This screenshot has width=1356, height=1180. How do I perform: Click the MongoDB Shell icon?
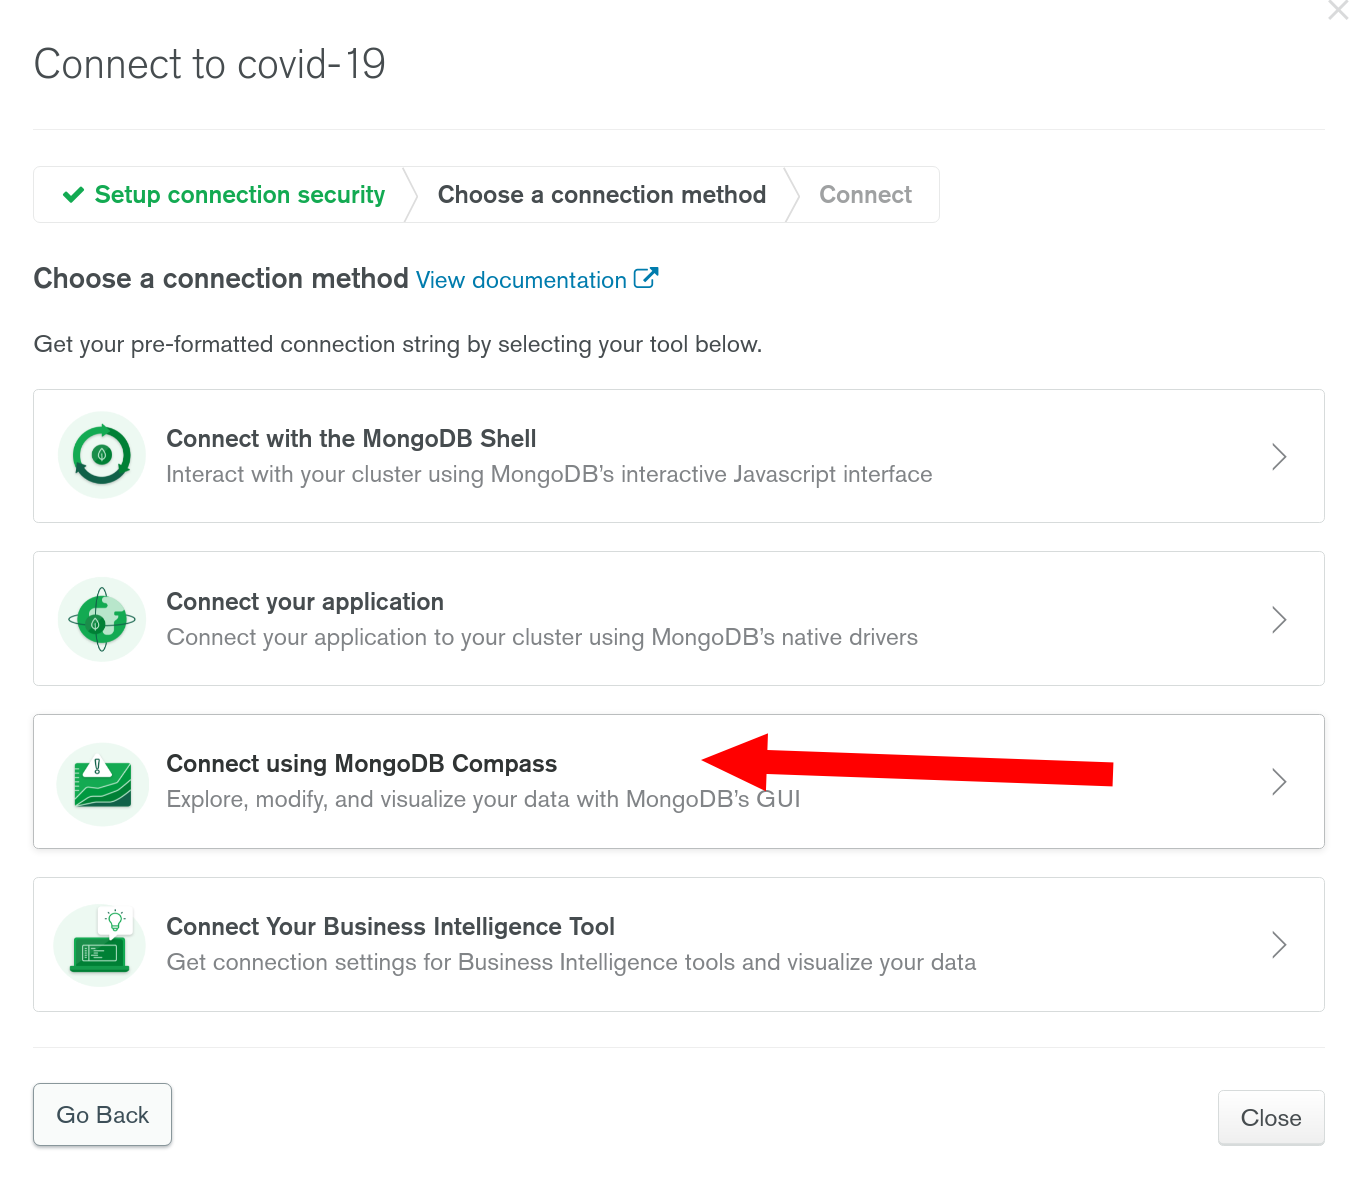tap(102, 455)
